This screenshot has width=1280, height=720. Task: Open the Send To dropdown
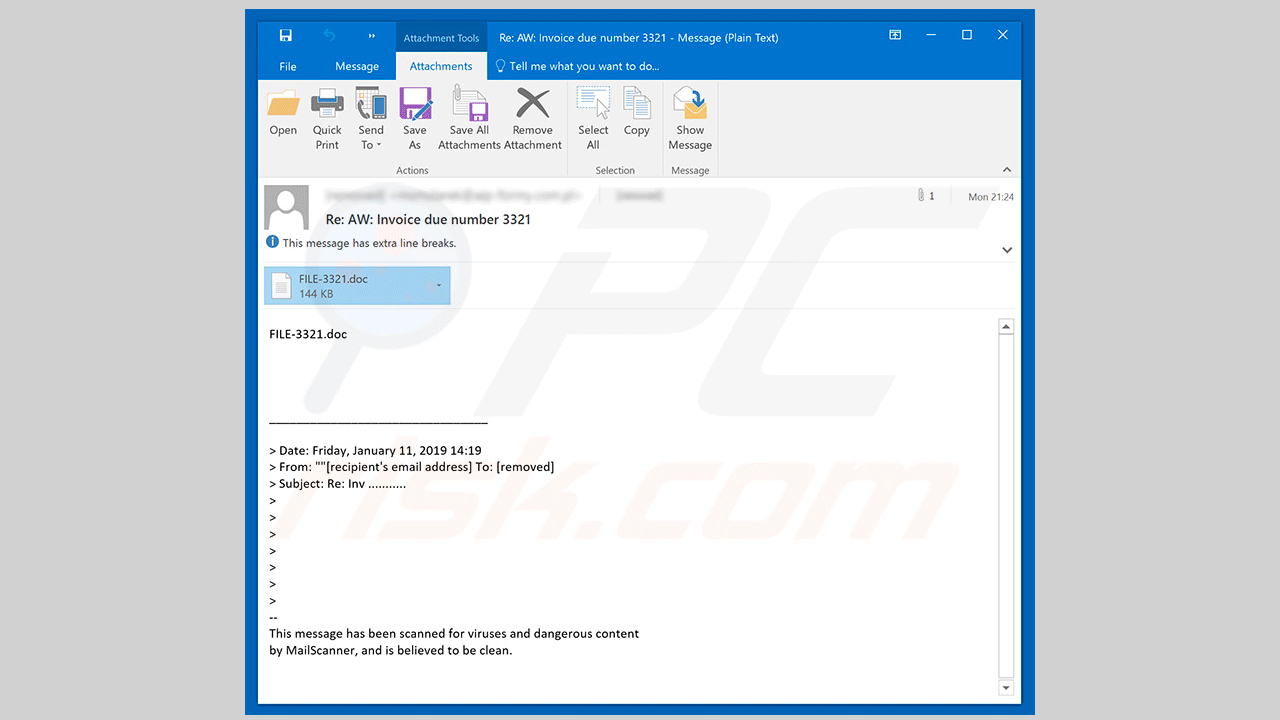click(x=371, y=138)
